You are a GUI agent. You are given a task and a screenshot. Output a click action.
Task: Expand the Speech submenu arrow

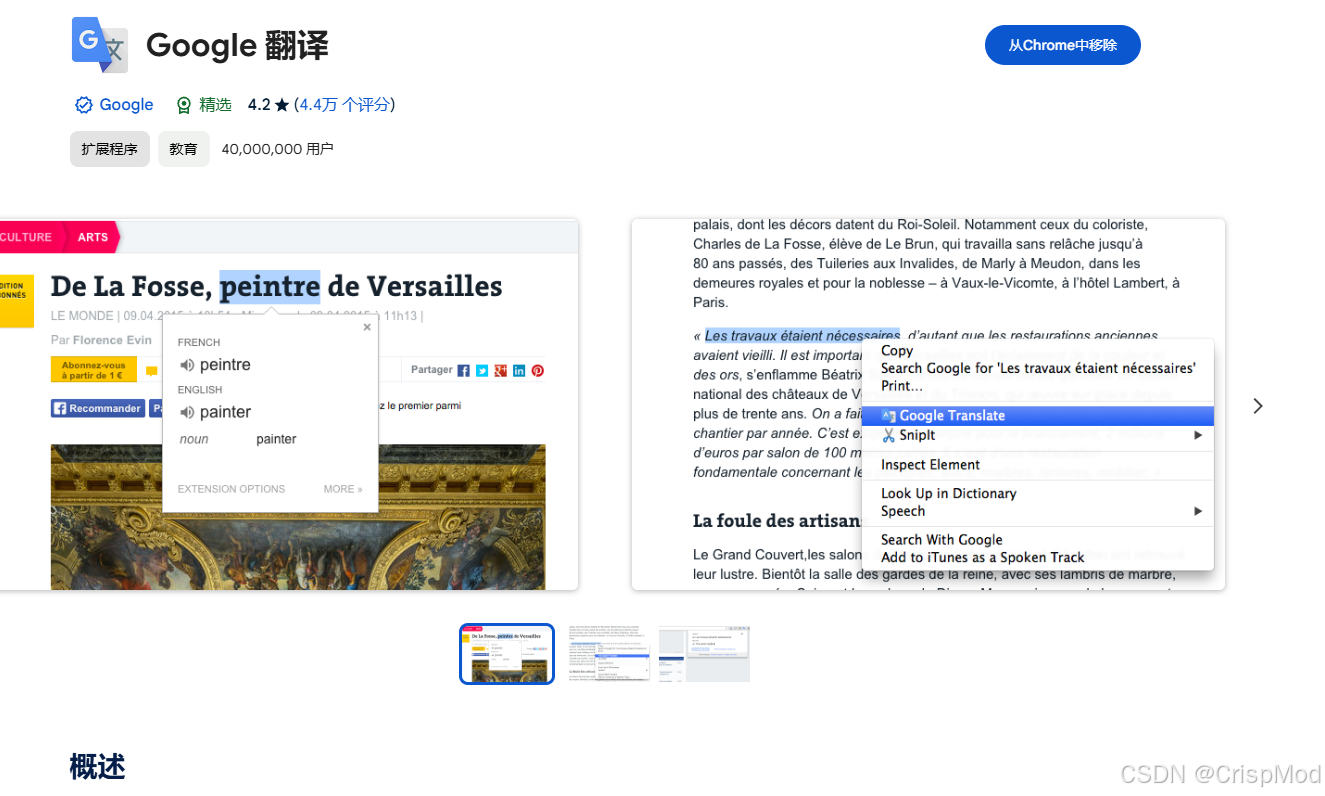[1198, 511]
